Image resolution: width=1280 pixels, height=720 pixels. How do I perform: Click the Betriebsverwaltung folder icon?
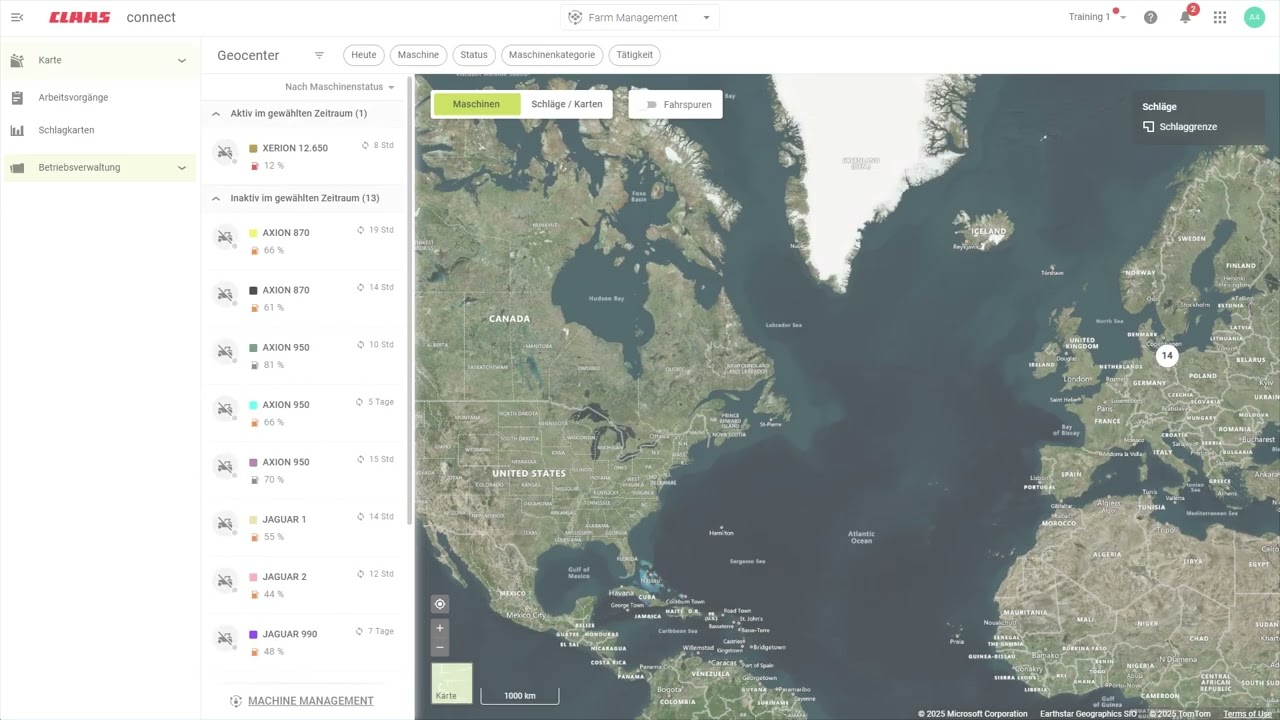pos(17,167)
